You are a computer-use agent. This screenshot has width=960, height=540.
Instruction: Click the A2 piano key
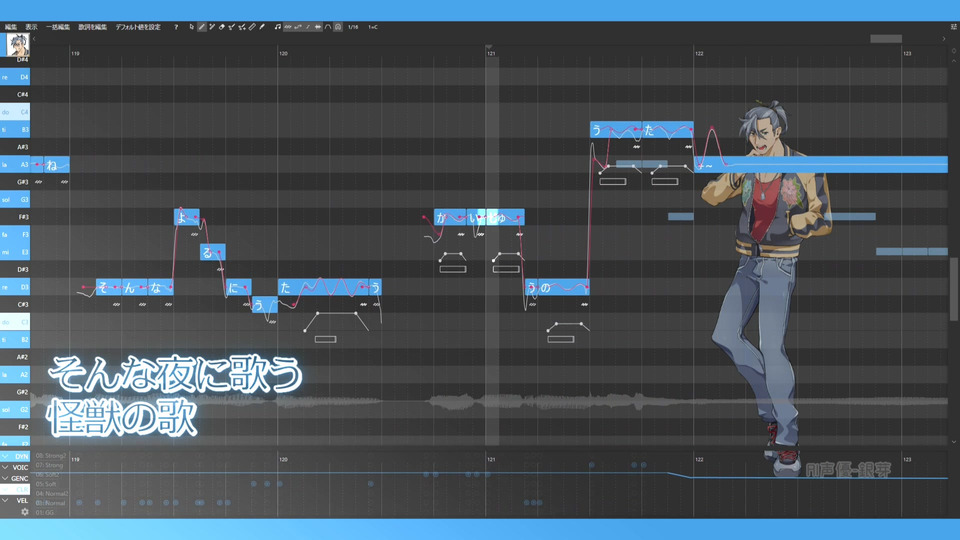(15, 374)
